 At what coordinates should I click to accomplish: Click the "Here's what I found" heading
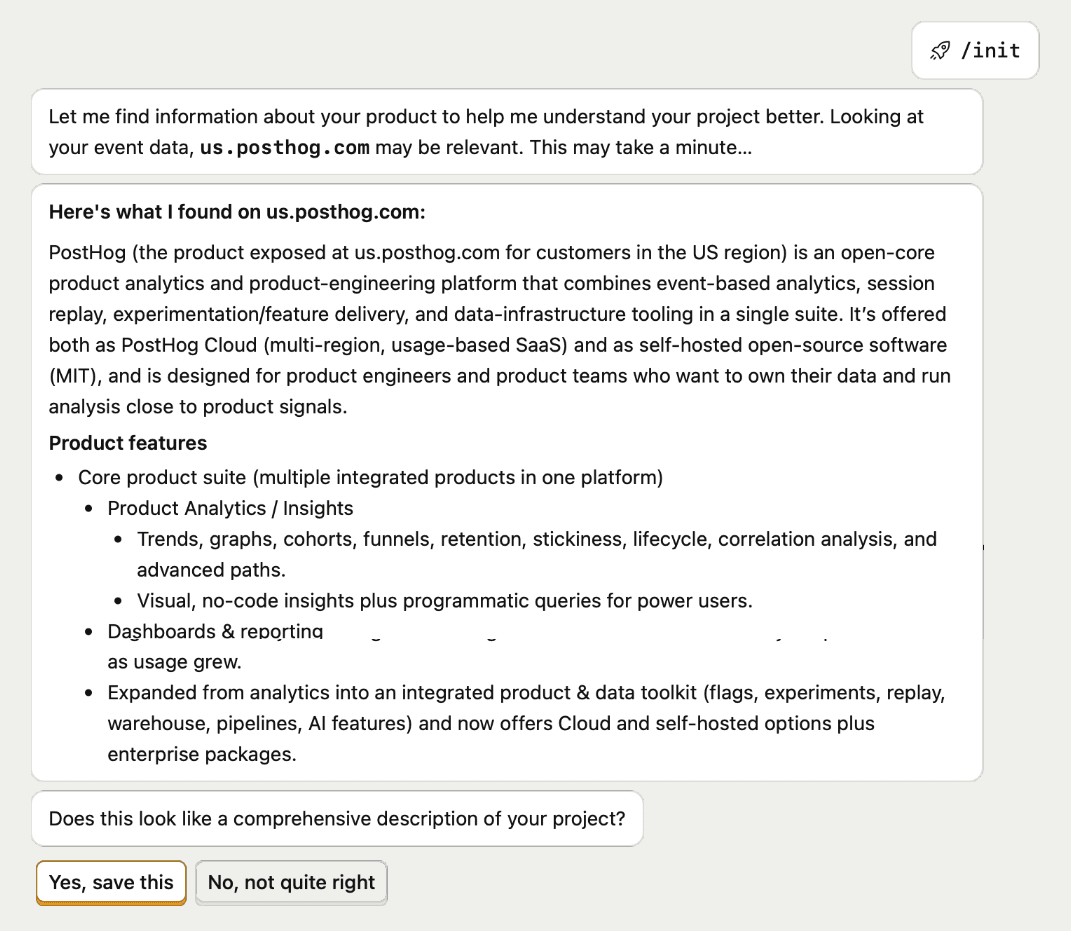237,212
